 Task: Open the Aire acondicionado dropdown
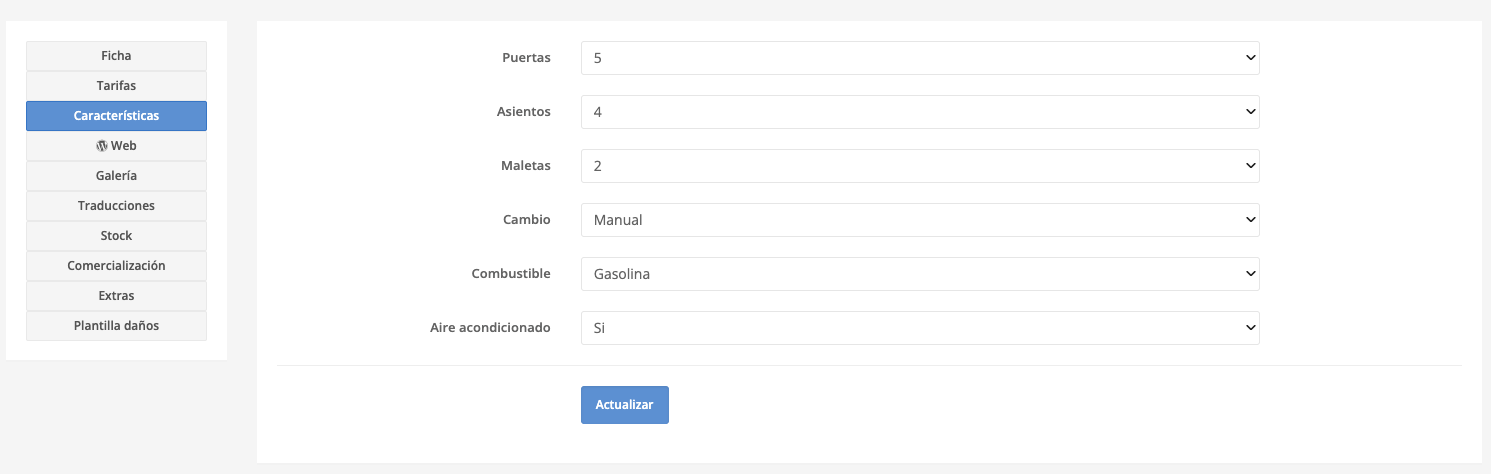coord(920,328)
